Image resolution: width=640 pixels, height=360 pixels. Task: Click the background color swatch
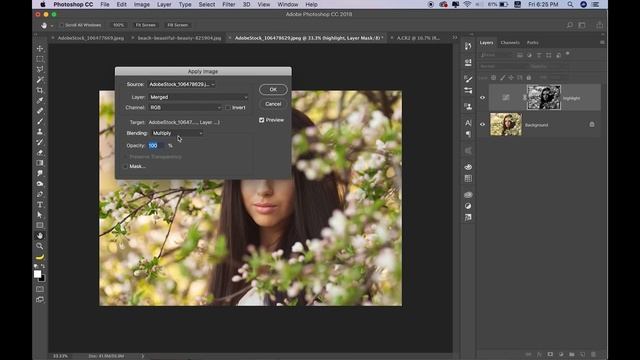click(42, 279)
